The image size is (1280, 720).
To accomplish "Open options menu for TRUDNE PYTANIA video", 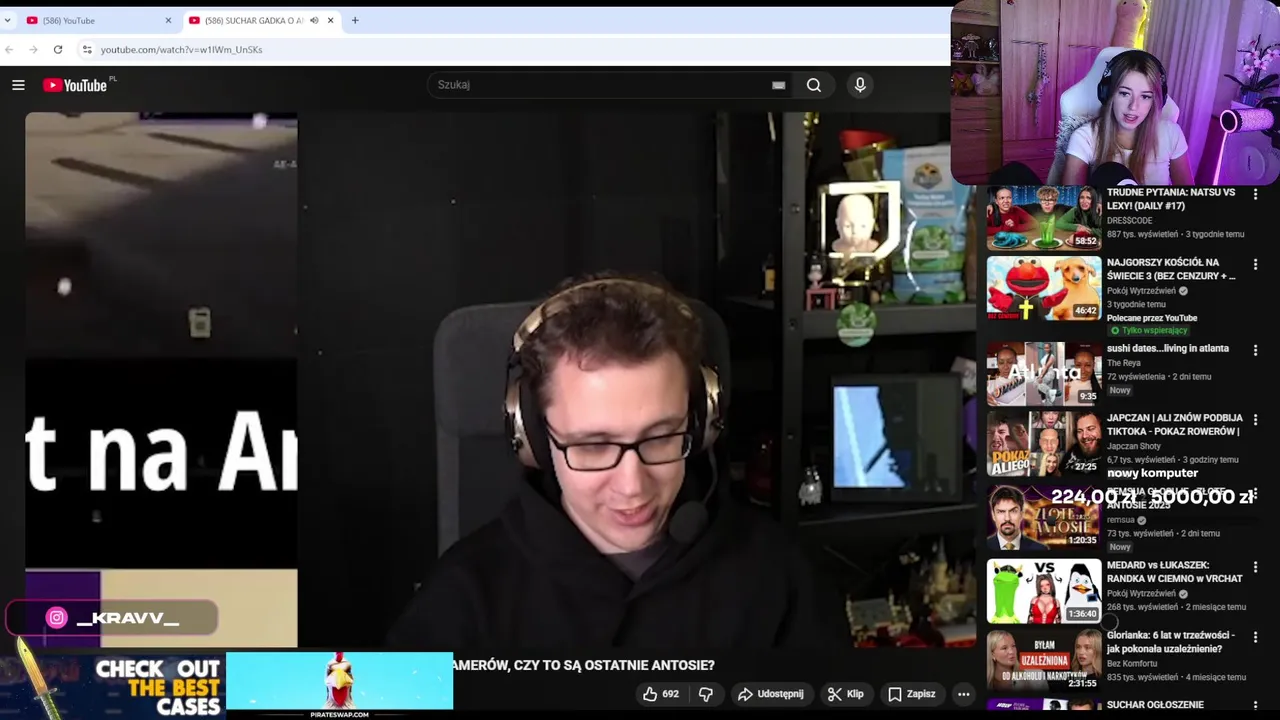I will 1255,194.
